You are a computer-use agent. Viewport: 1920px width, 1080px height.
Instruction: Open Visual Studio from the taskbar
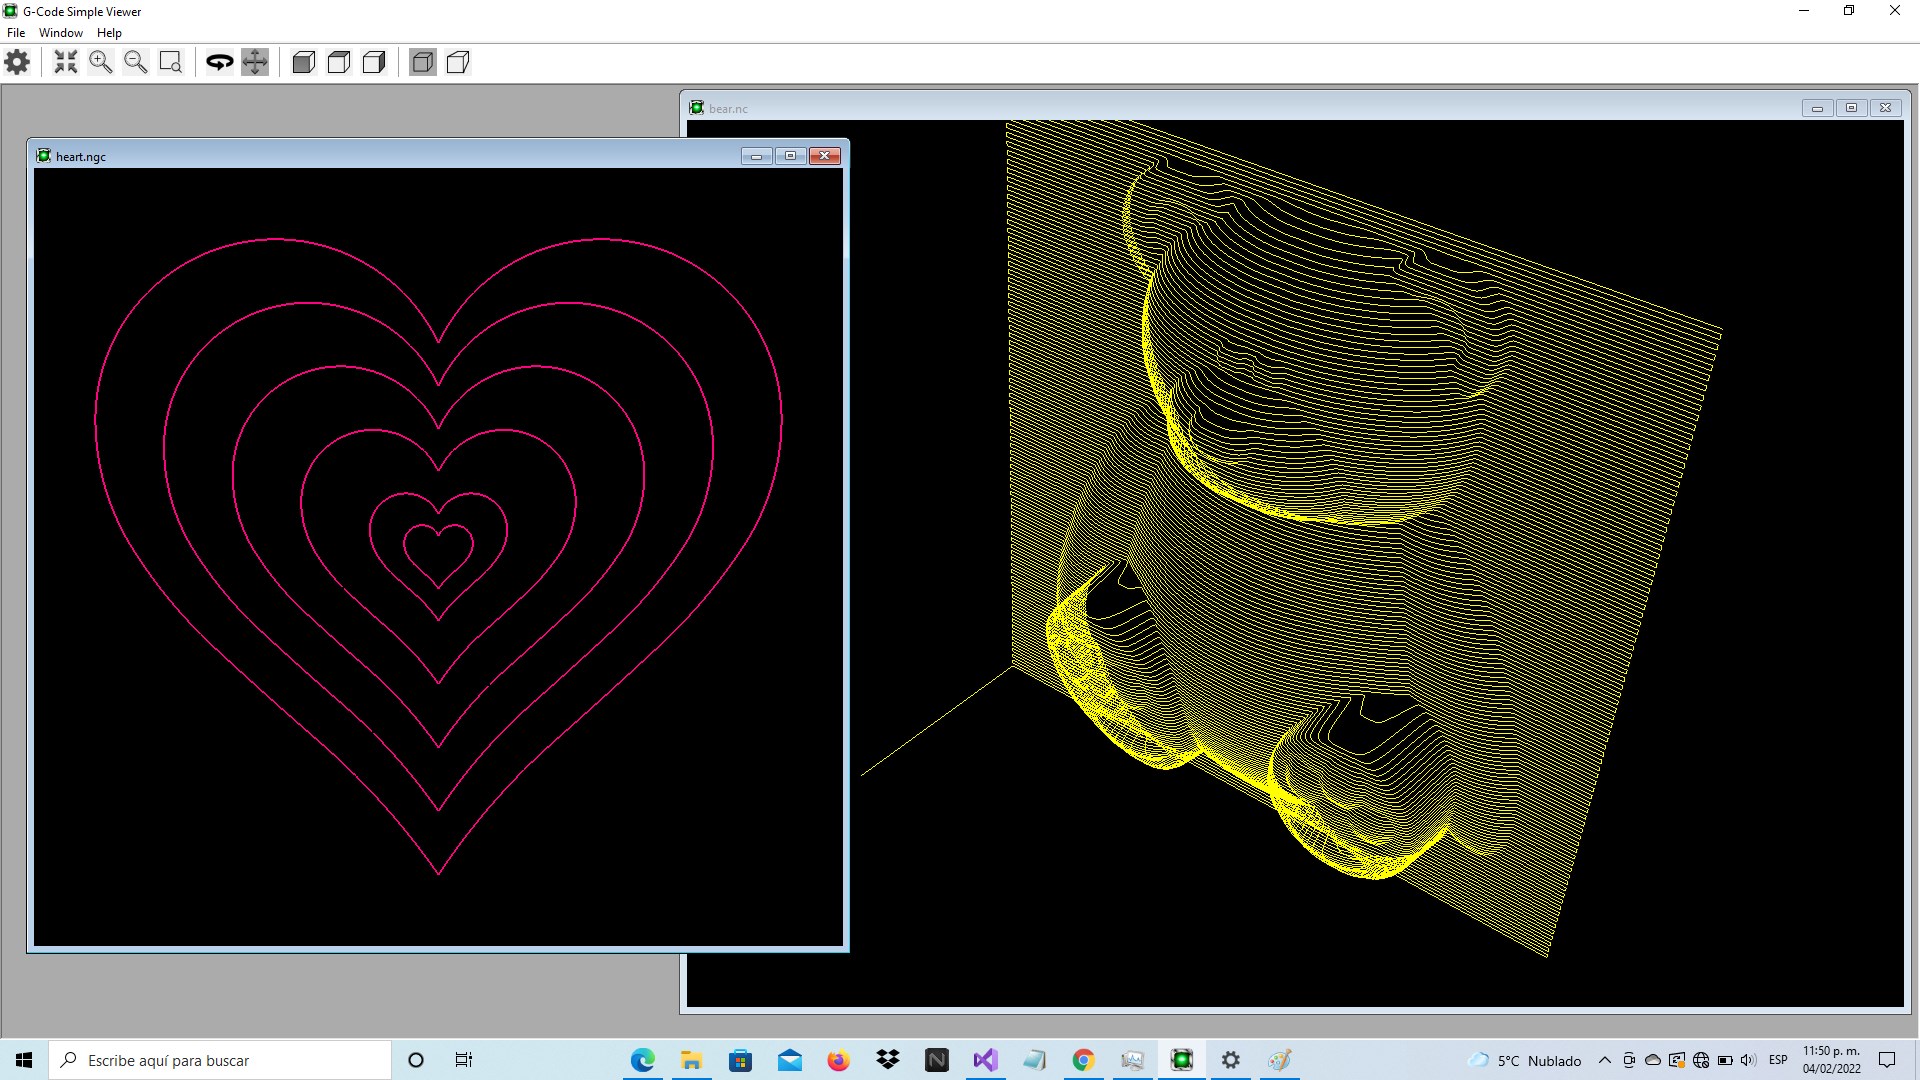pyautogui.click(x=985, y=1060)
